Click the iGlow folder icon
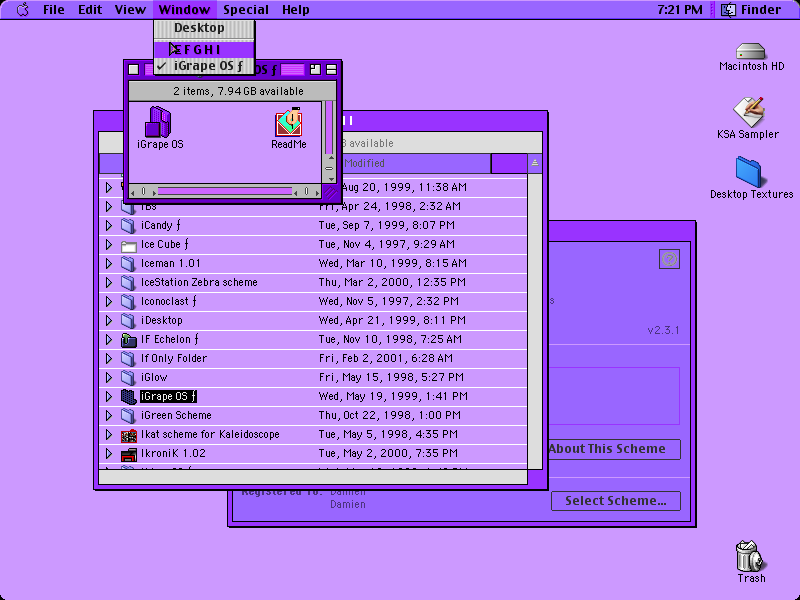Viewport: 800px width, 600px height. (x=128, y=378)
